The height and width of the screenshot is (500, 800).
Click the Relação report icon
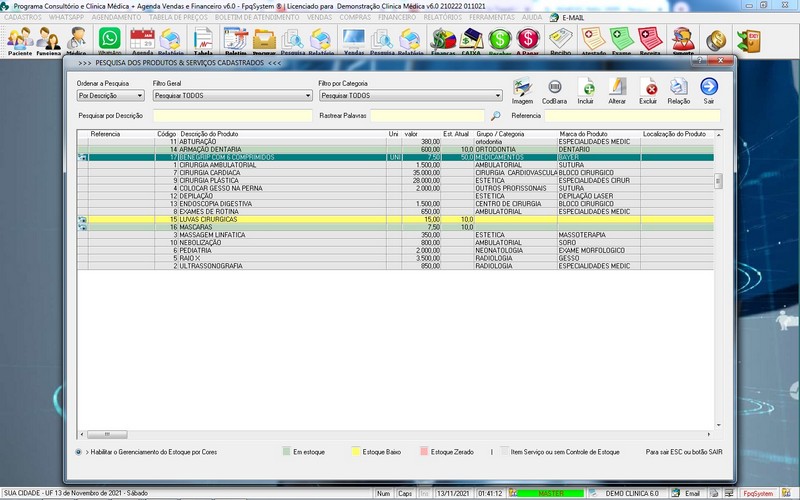(x=679, y=91)
